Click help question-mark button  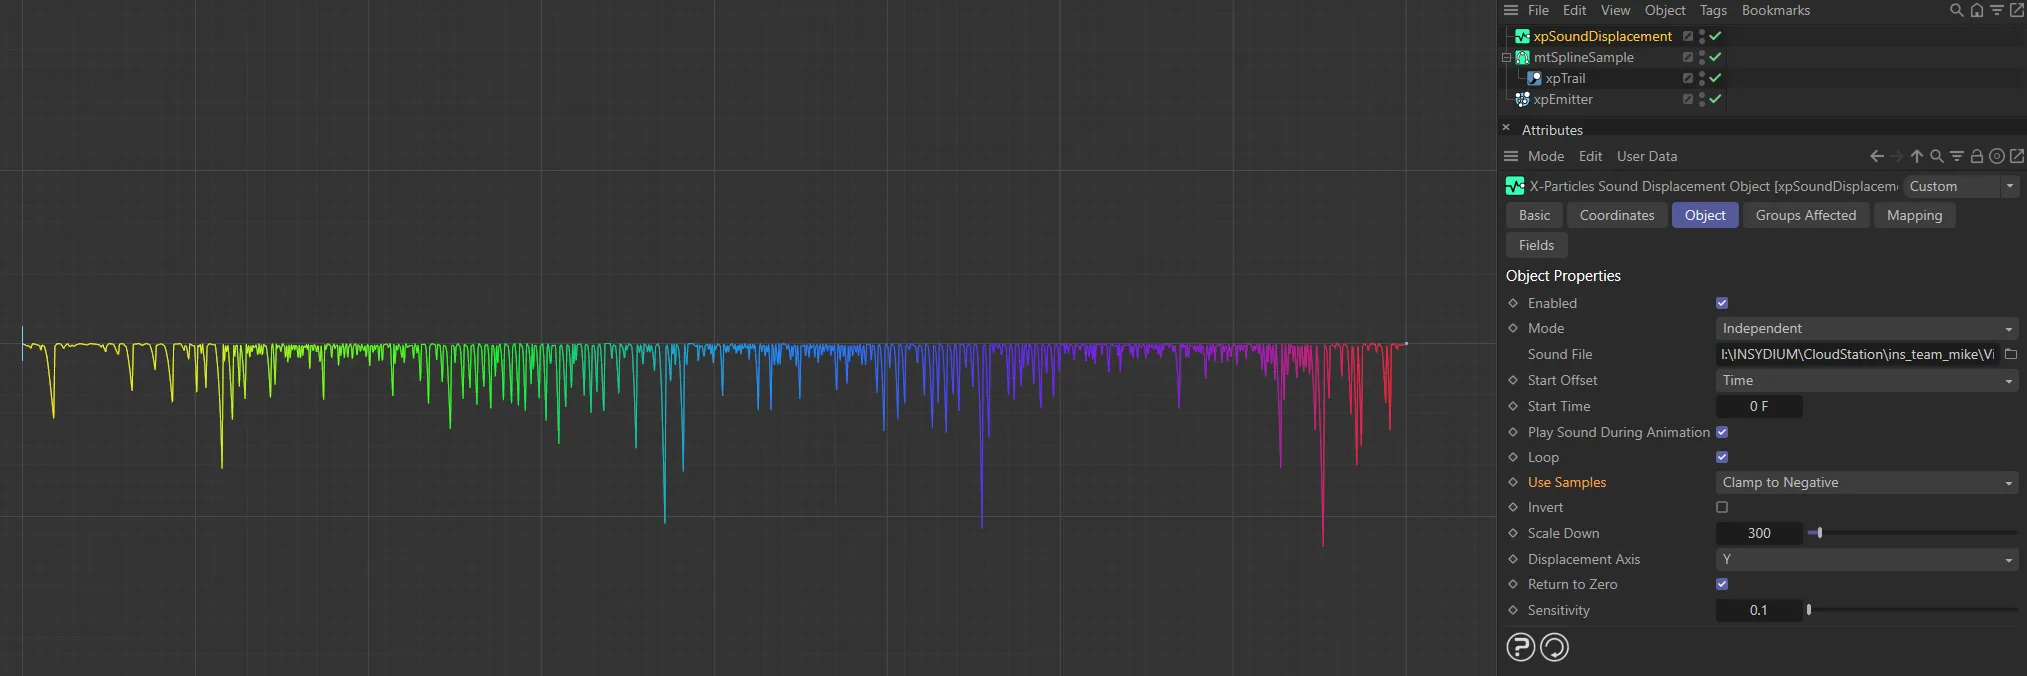point(1520,647)
